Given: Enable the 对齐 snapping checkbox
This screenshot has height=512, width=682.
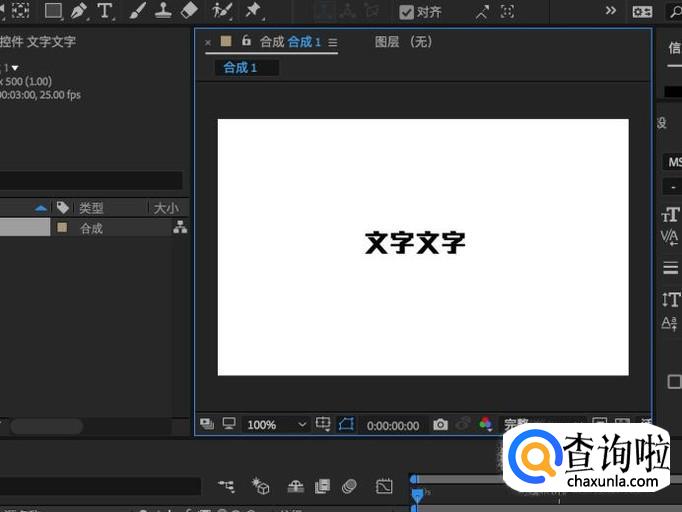Looking at the screenshot, I should point(406,12).
